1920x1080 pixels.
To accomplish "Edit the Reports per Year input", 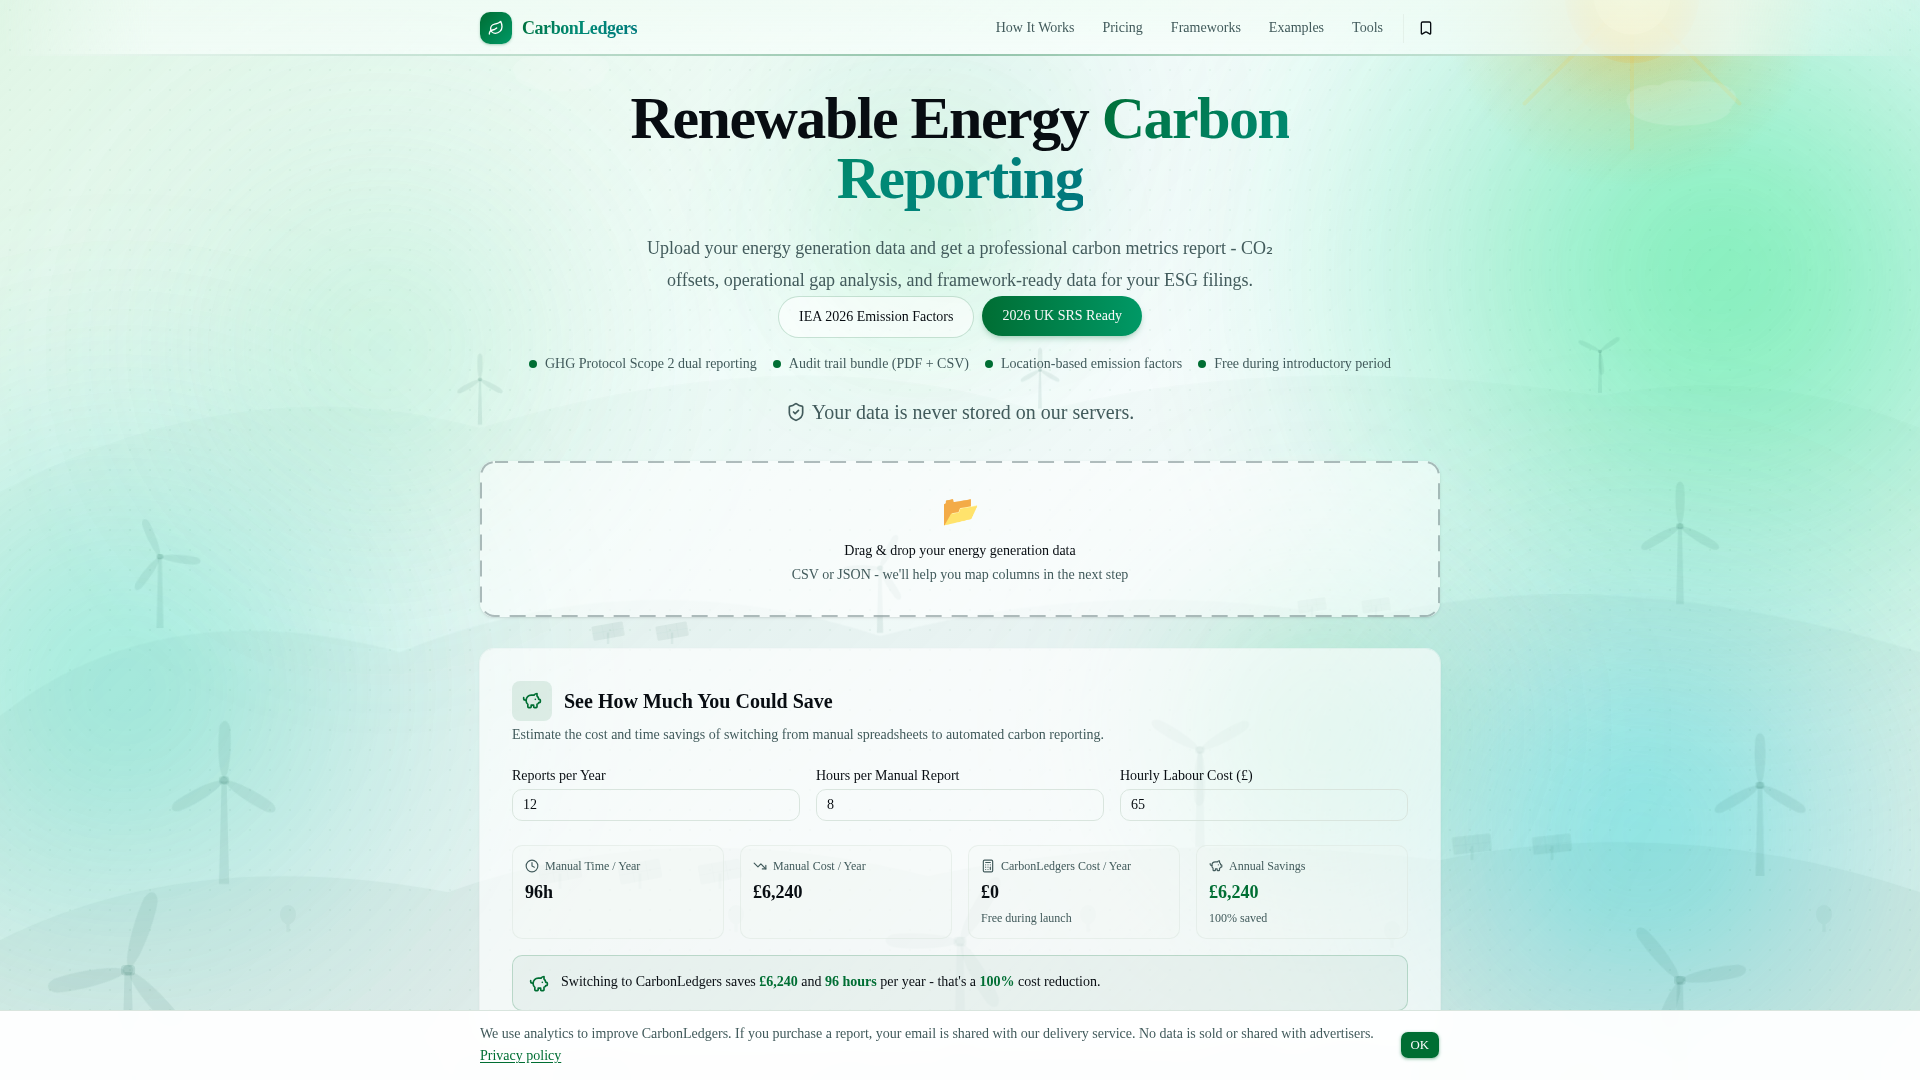I will [x=655, y=804].
